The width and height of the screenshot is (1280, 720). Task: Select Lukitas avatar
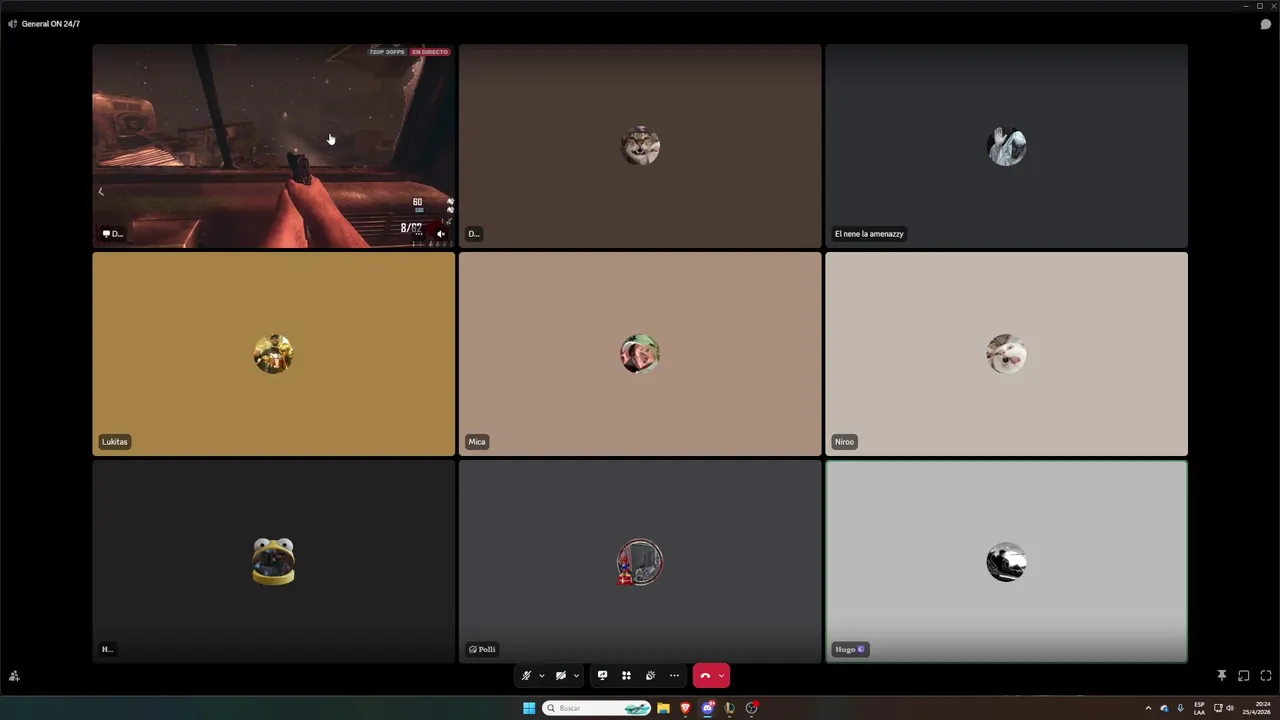click(273, 354)
